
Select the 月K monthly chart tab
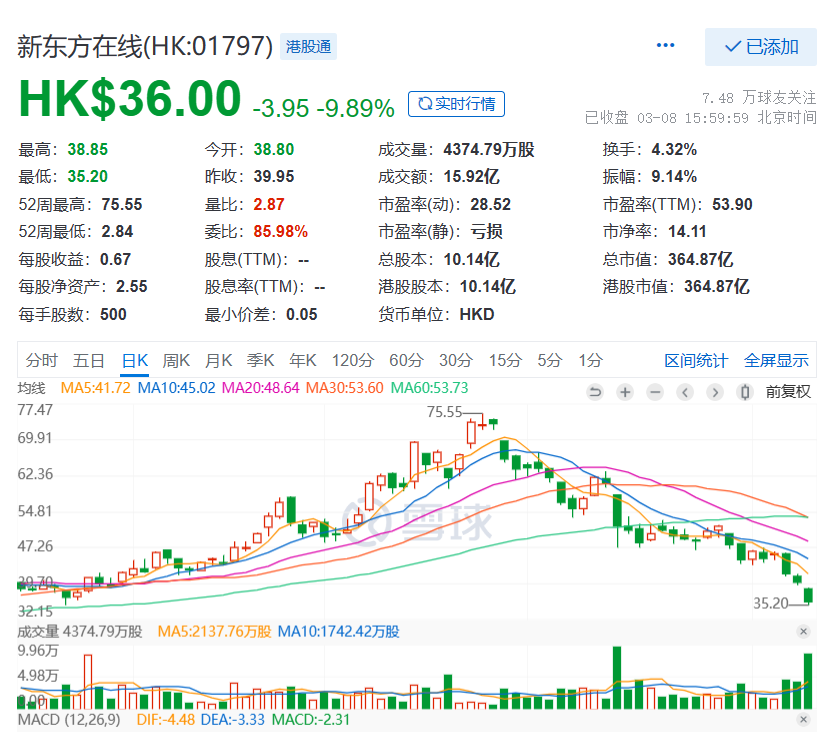coord(218,360)
